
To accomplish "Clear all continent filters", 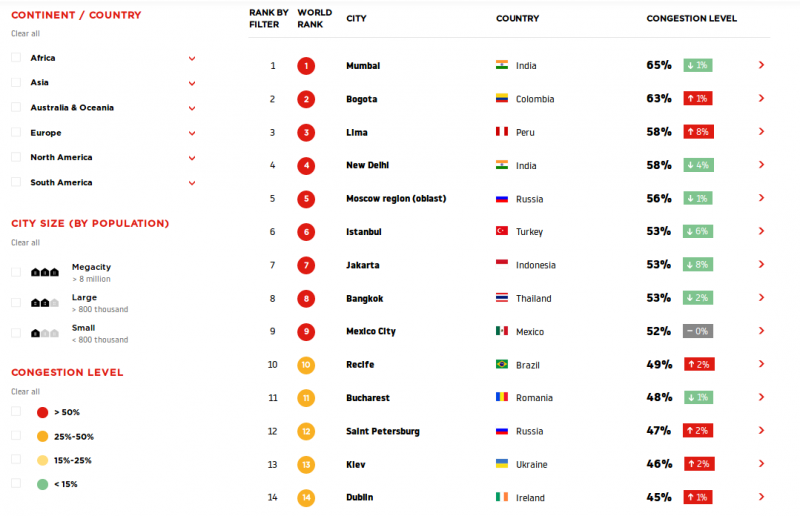I will (26, 34).
